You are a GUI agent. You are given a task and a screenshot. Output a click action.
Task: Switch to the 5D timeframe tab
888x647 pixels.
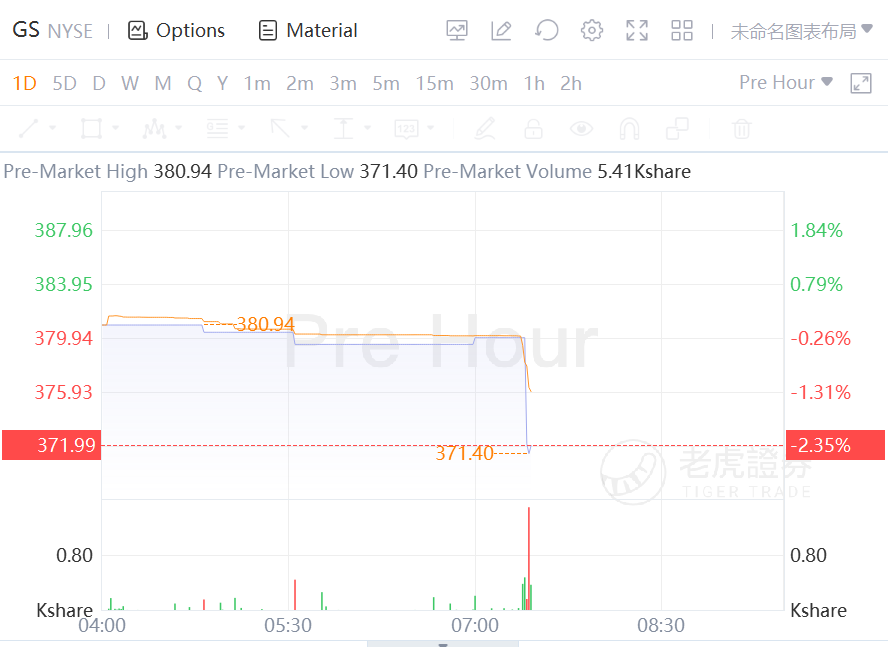[64, 84]
